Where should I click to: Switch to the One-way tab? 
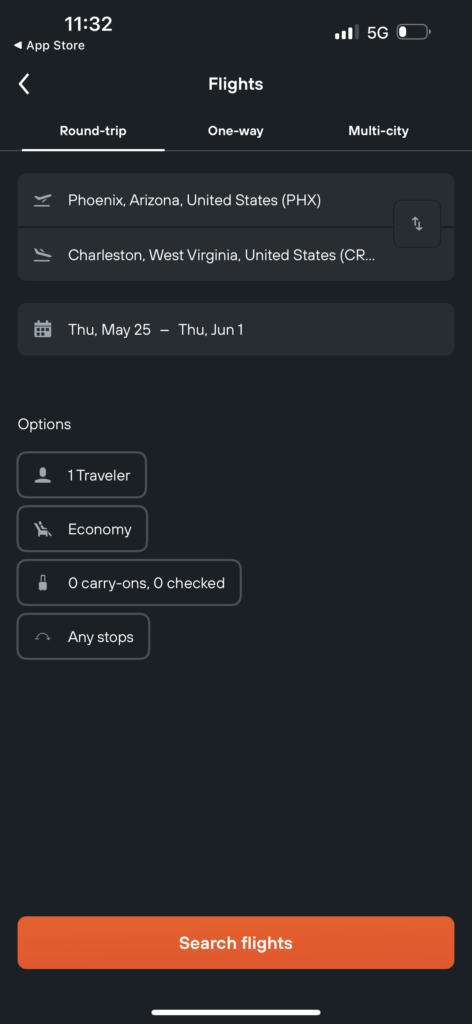[236, 131]
